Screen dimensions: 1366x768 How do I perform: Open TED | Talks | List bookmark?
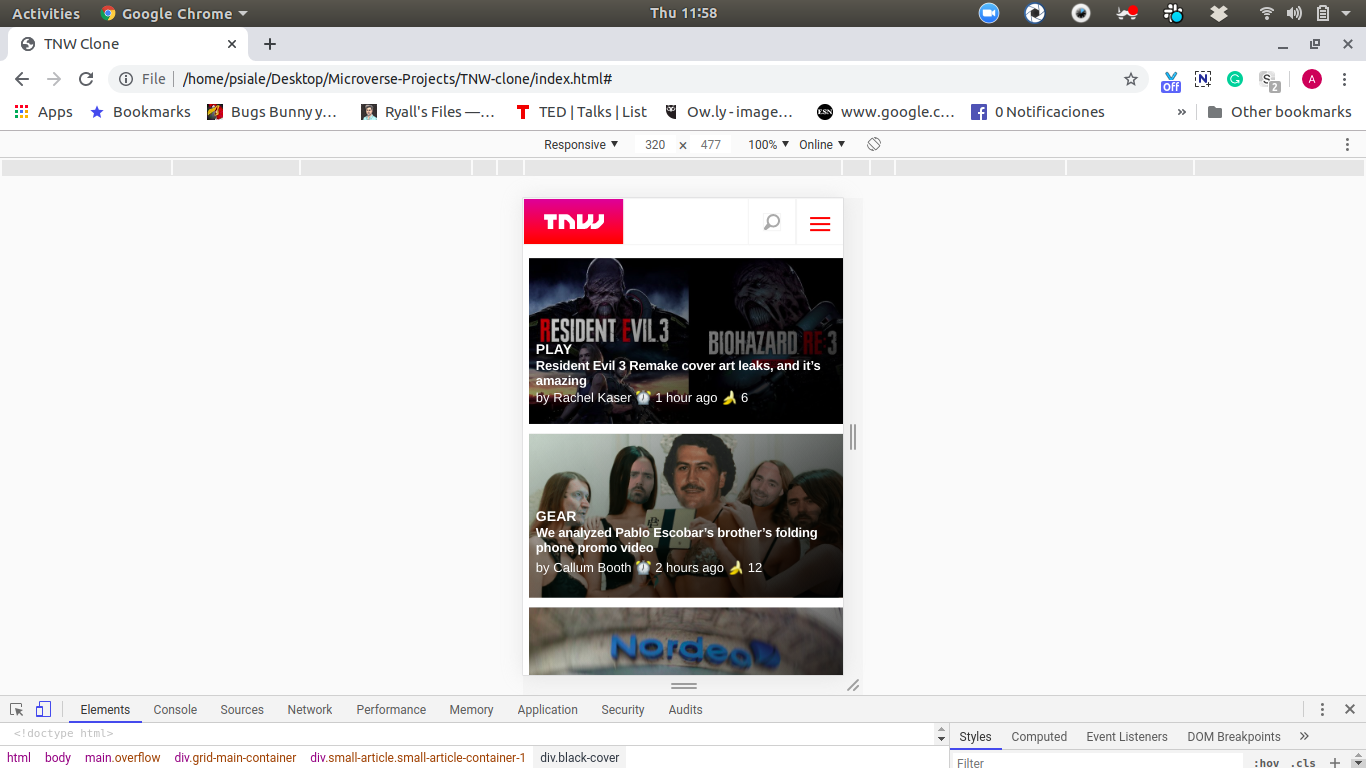[x=581, y=112]
